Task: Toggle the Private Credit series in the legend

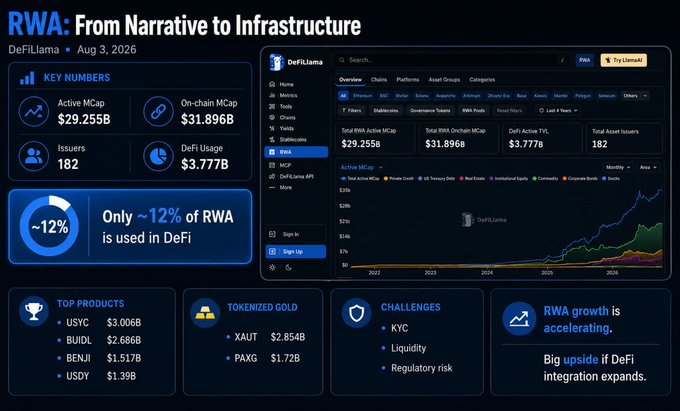Action: (x=399, y=179)
